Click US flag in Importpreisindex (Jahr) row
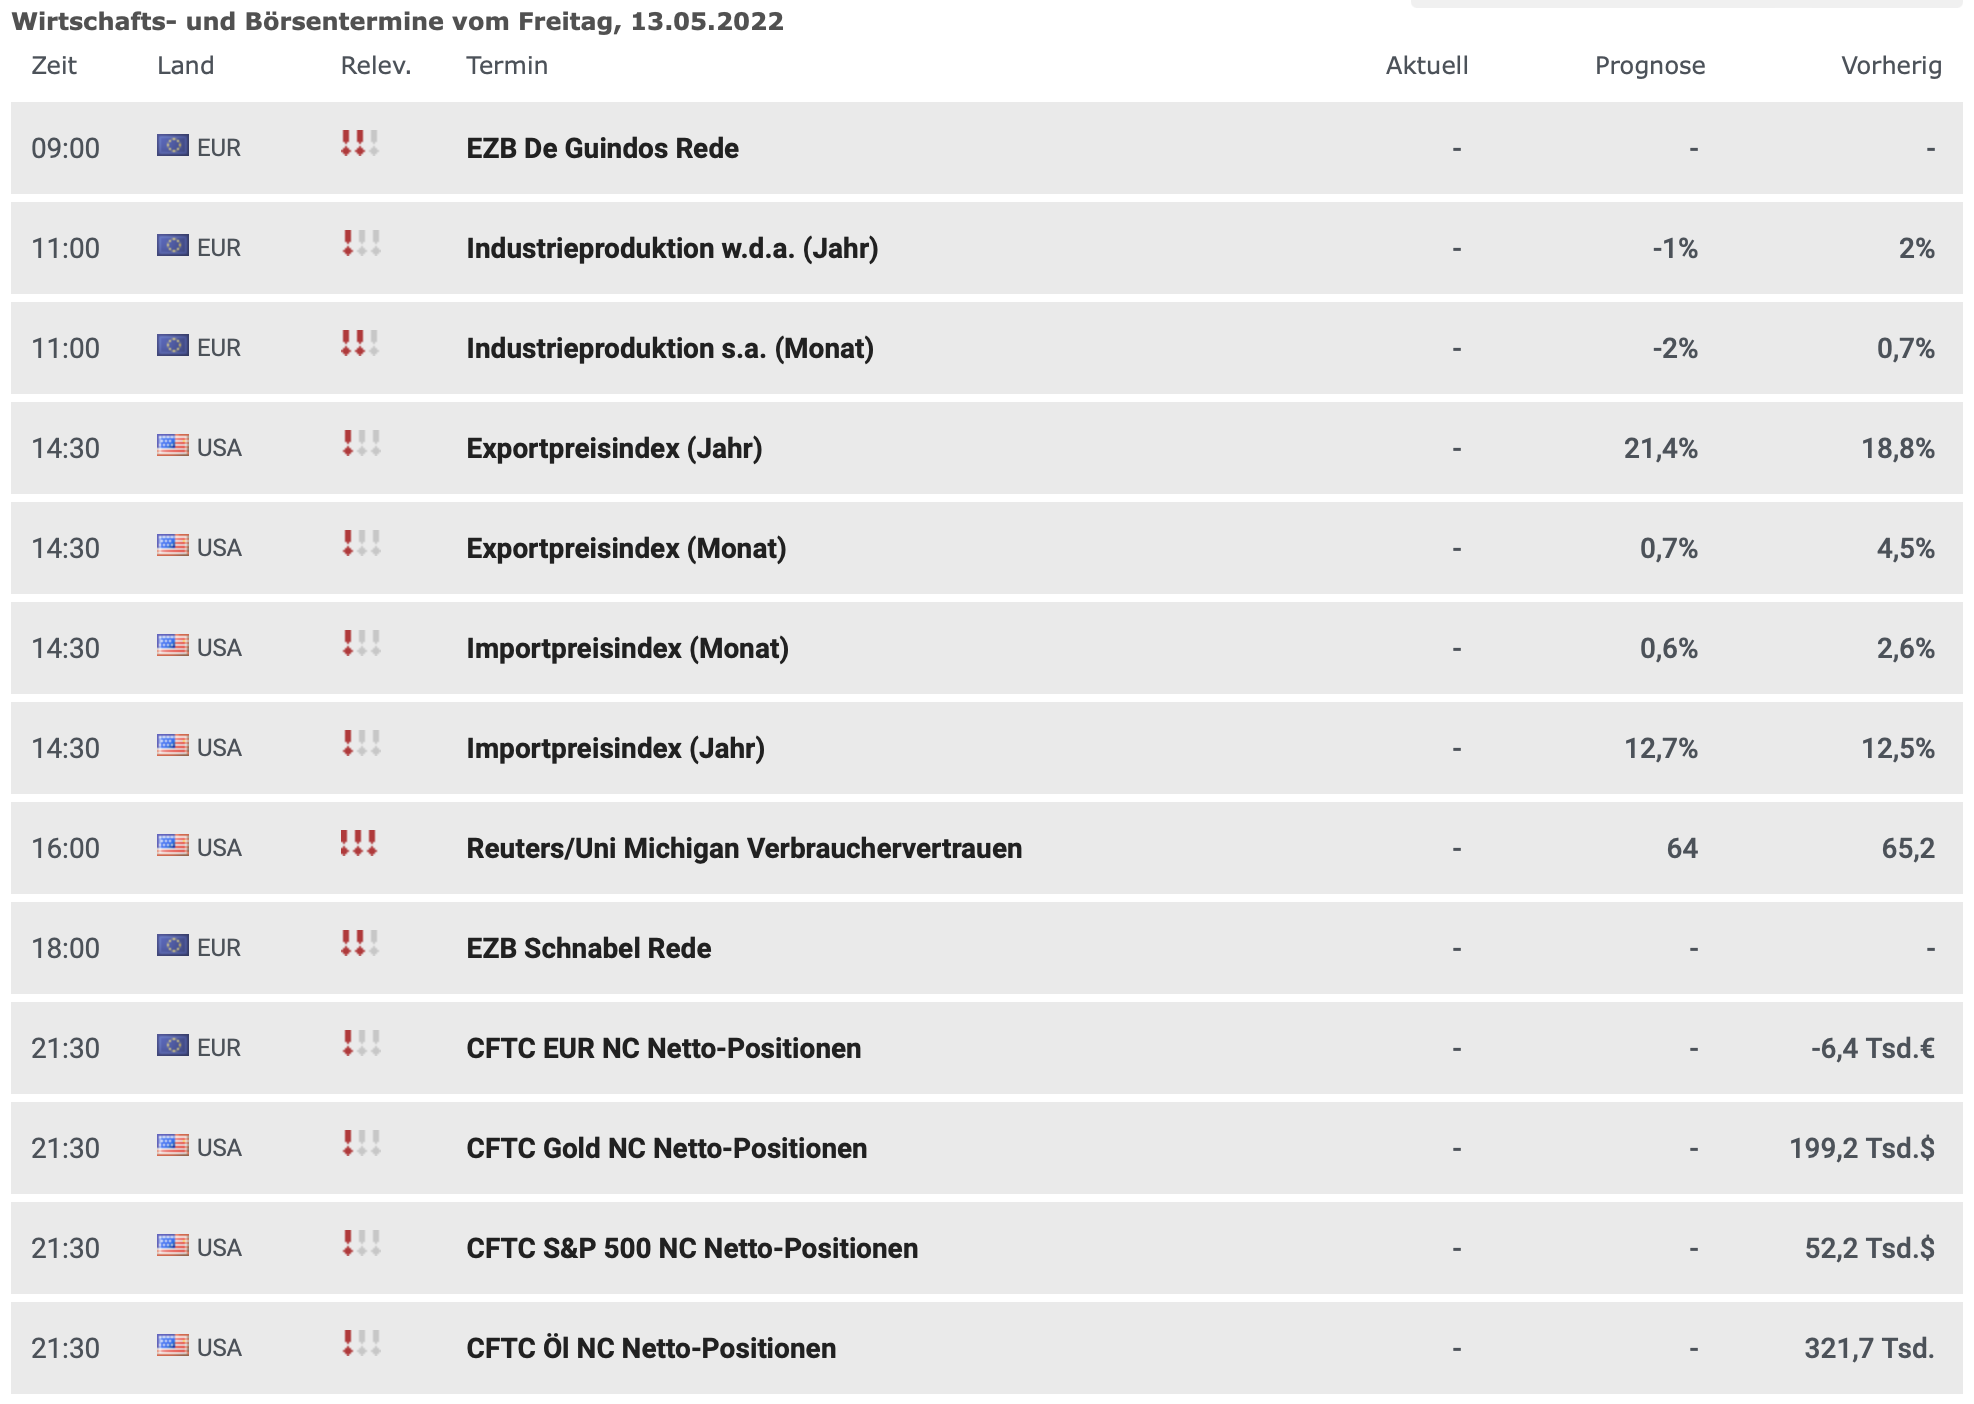This screenshot has width=1974, height=1404. [x=172, y=746]
